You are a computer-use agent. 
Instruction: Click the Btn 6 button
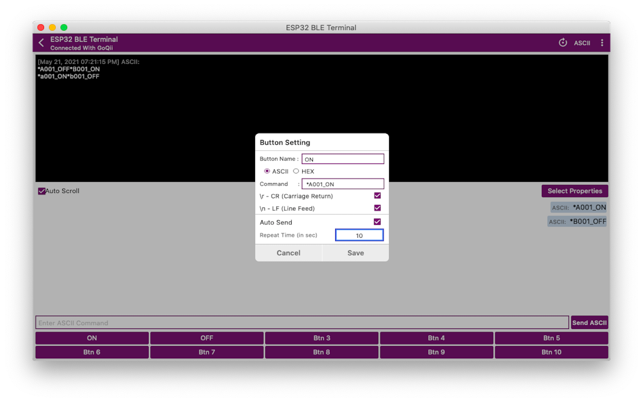point(92,352)
